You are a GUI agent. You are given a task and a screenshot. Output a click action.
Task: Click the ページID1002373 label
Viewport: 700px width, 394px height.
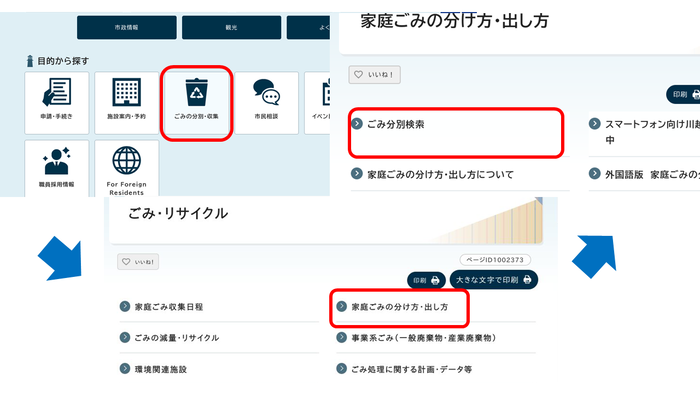click(495, 260)
